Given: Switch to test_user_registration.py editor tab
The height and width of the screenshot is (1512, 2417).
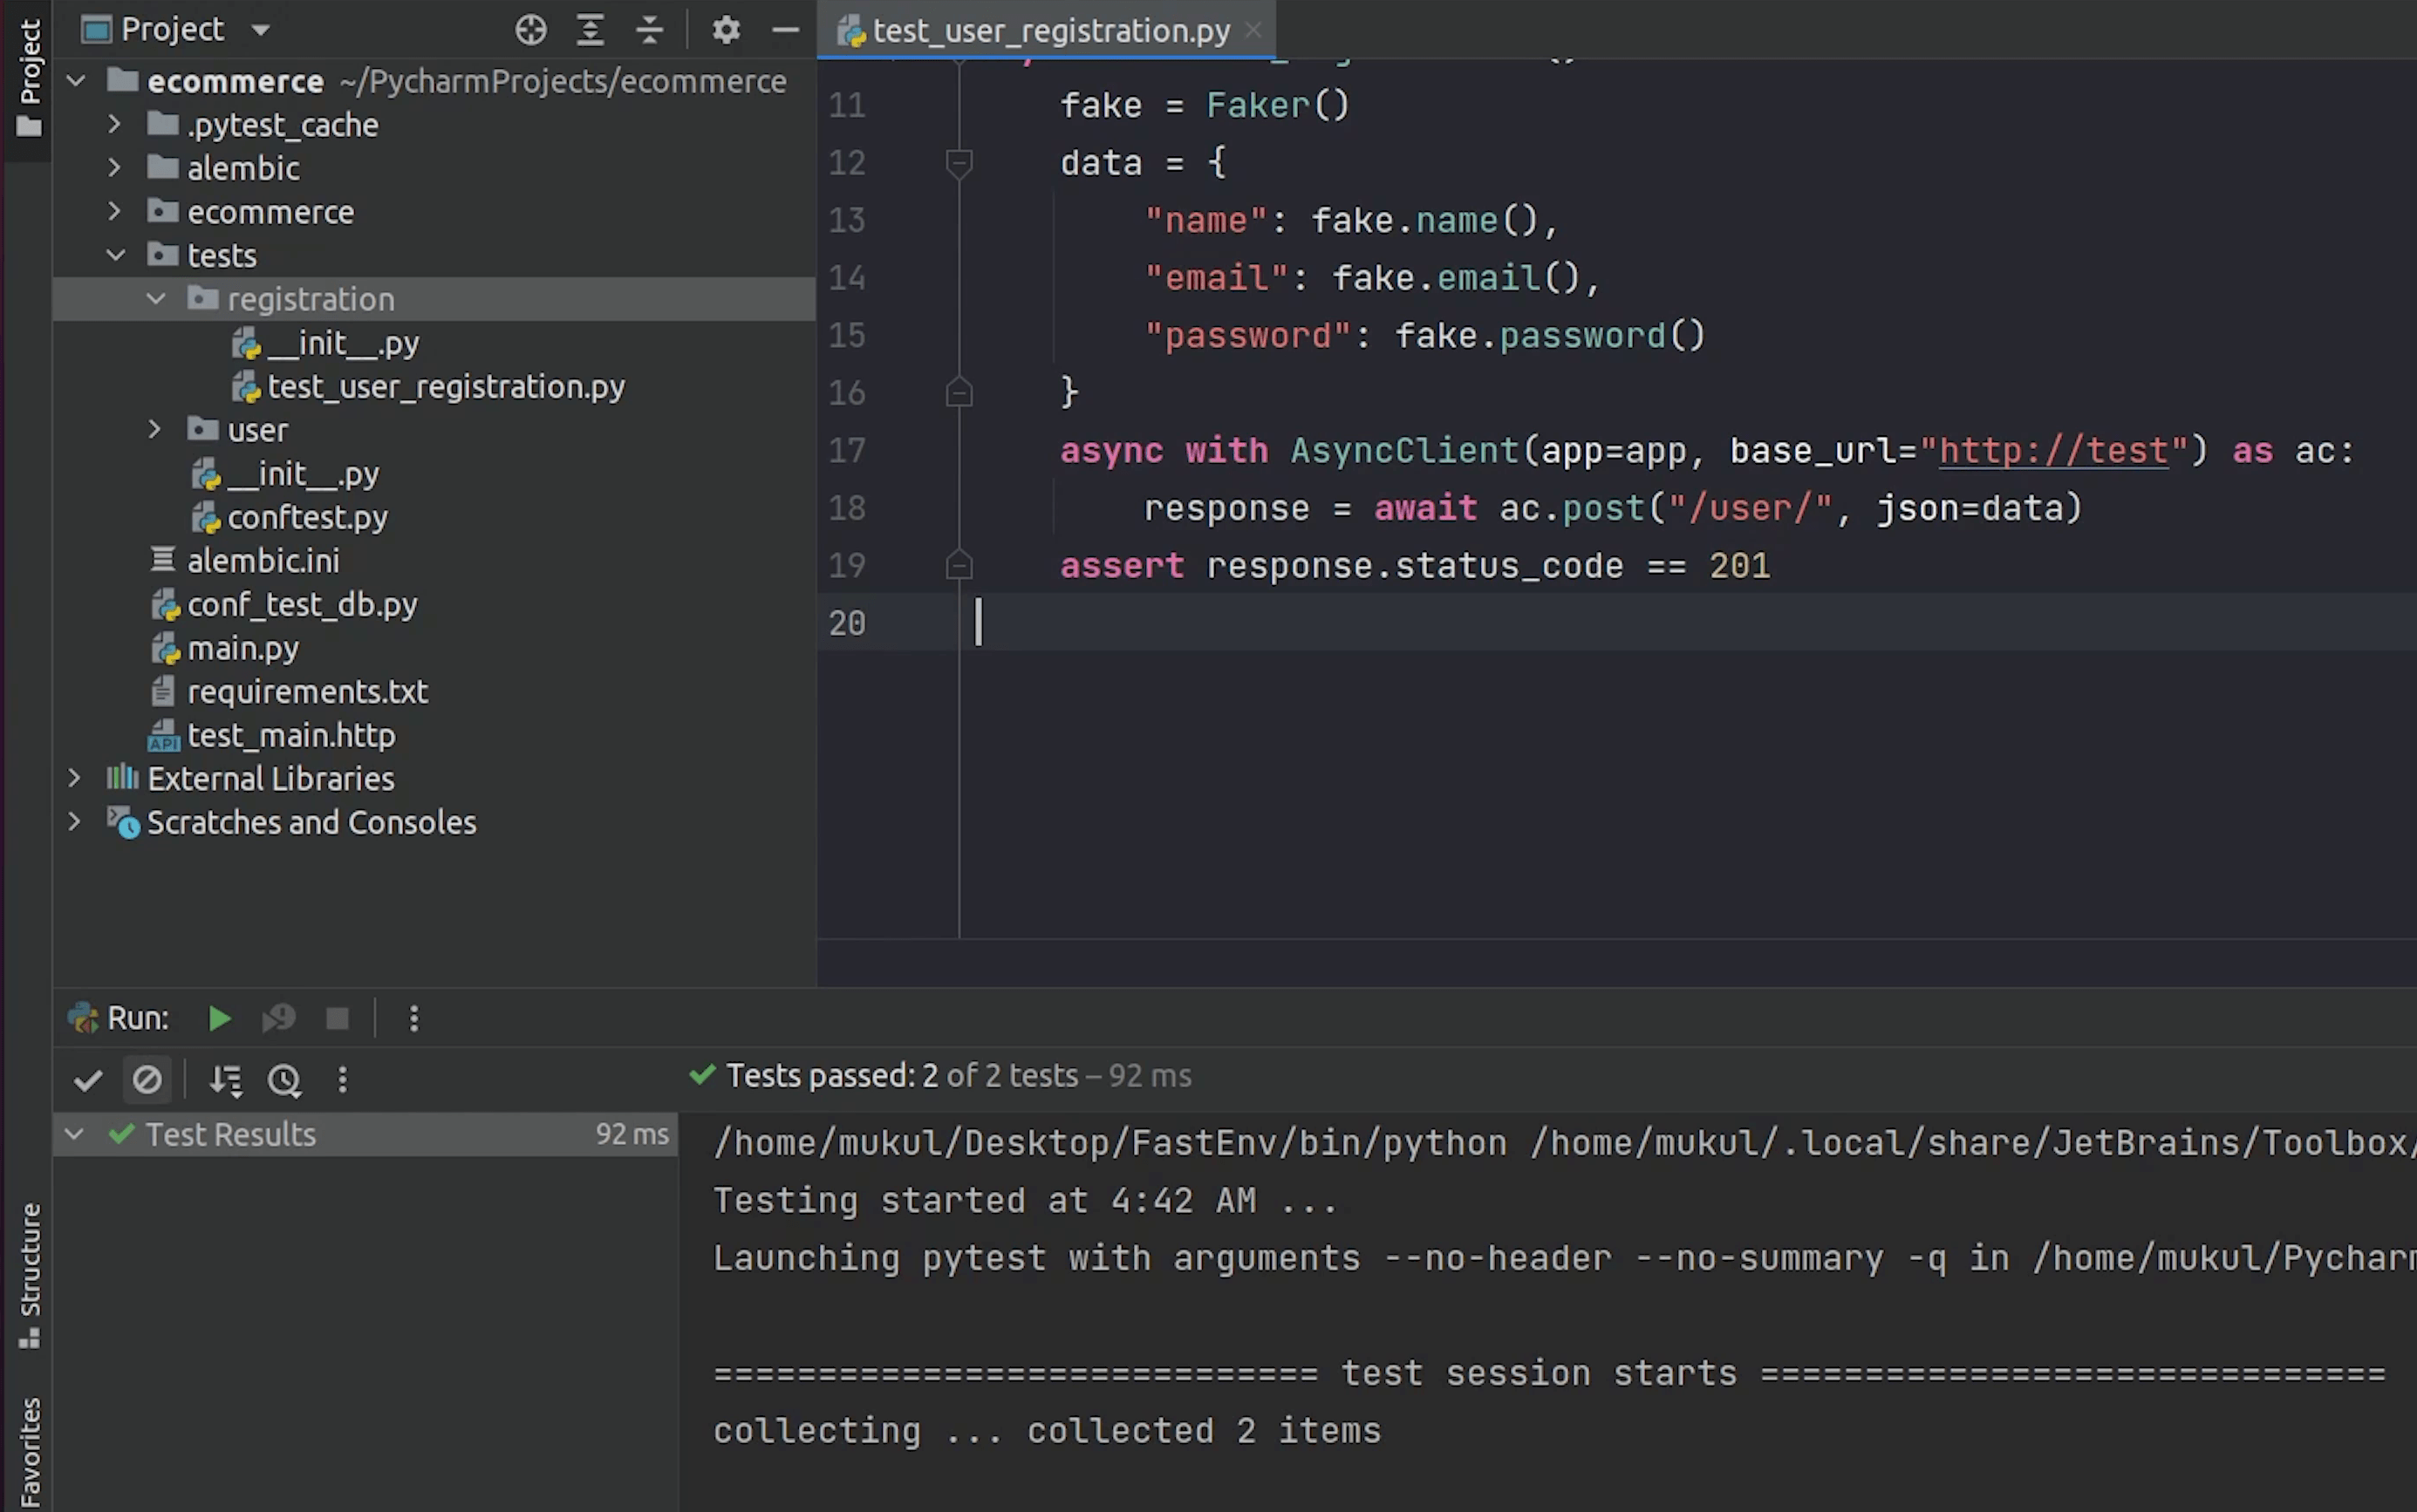Looking at the screenshot, I should click(1049, 31).
